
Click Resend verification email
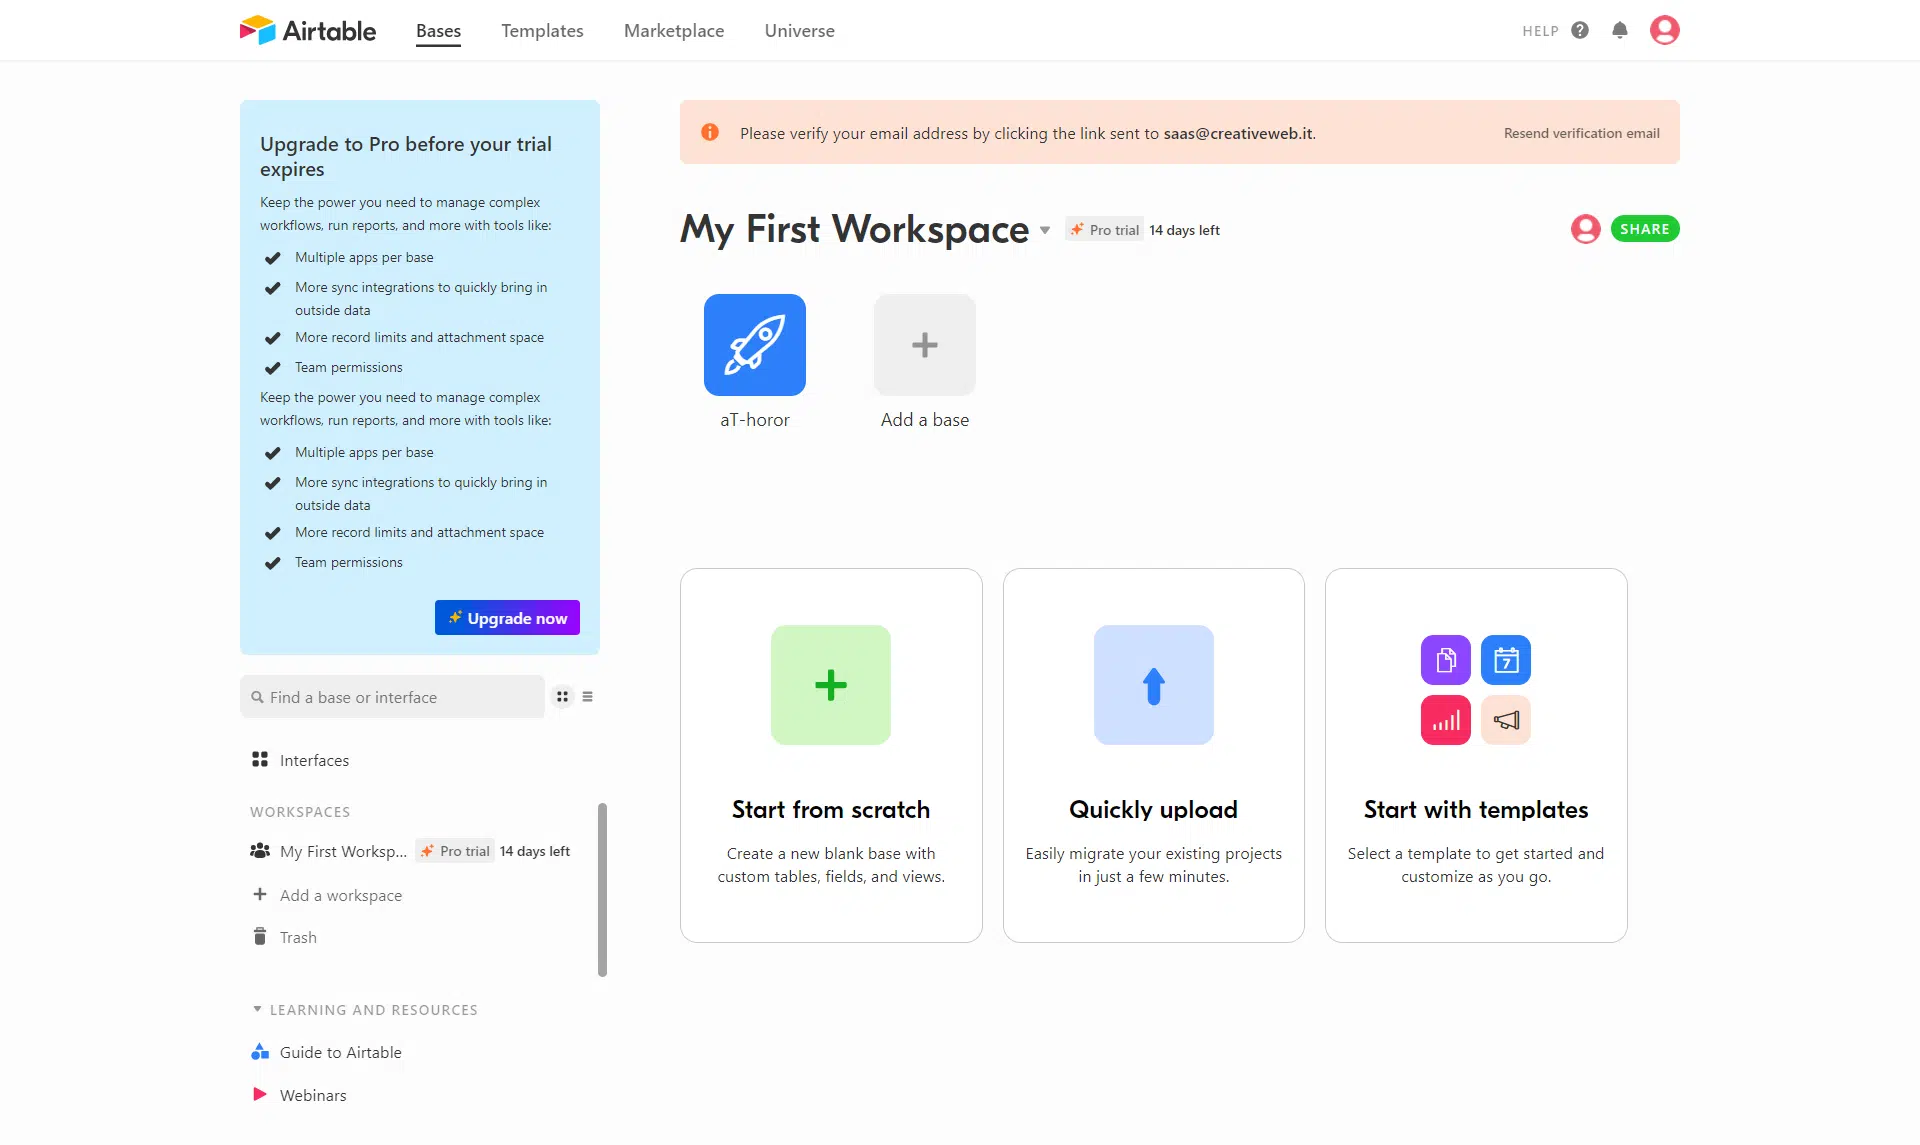[1582, 133]
